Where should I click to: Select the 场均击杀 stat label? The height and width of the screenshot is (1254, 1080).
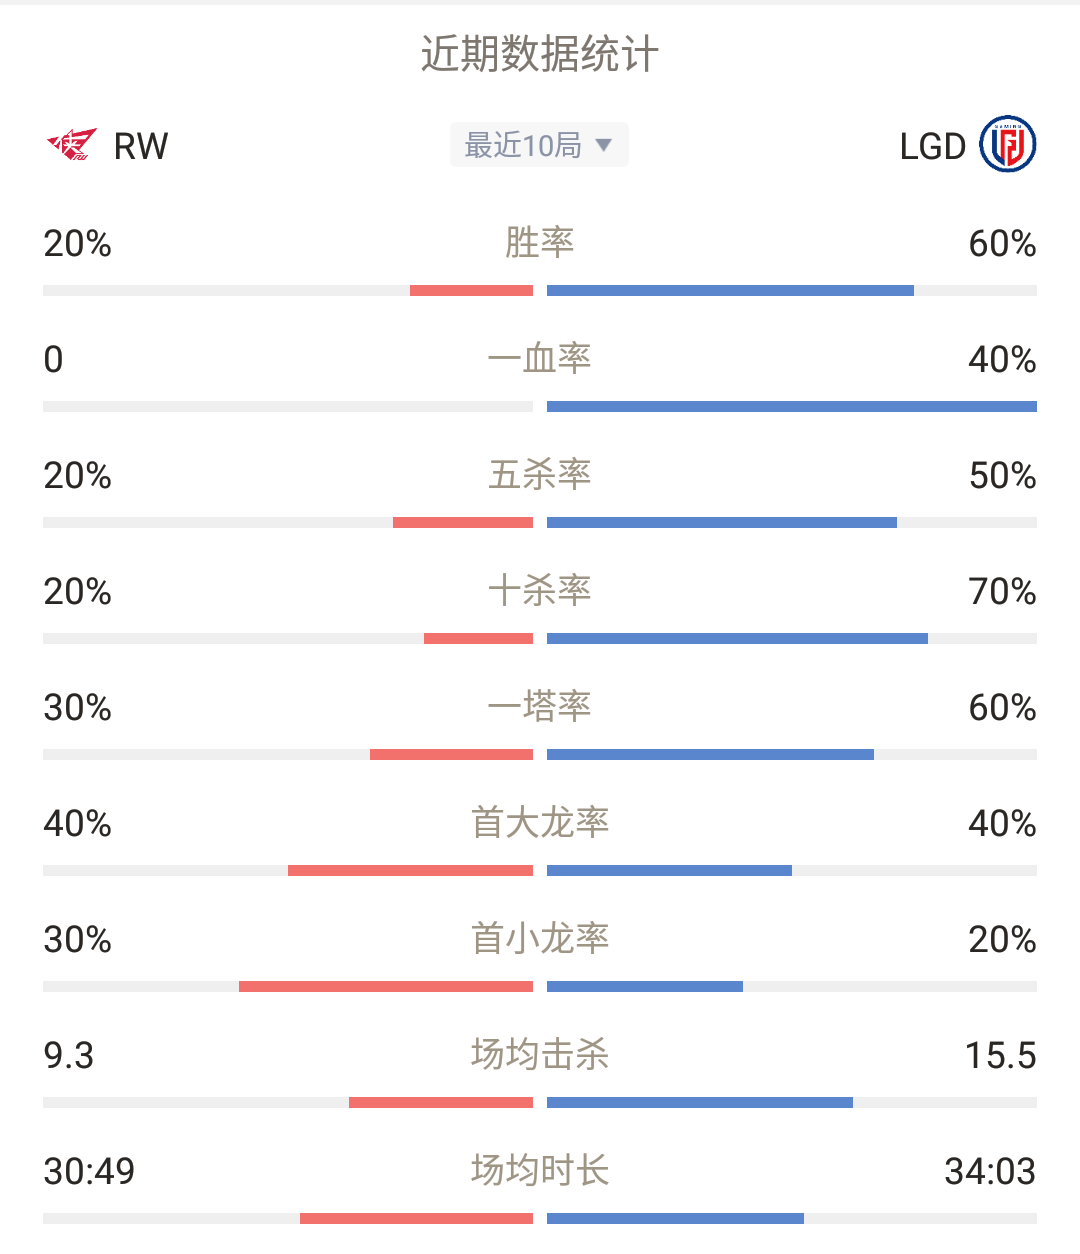click(x=540, y=1054)
